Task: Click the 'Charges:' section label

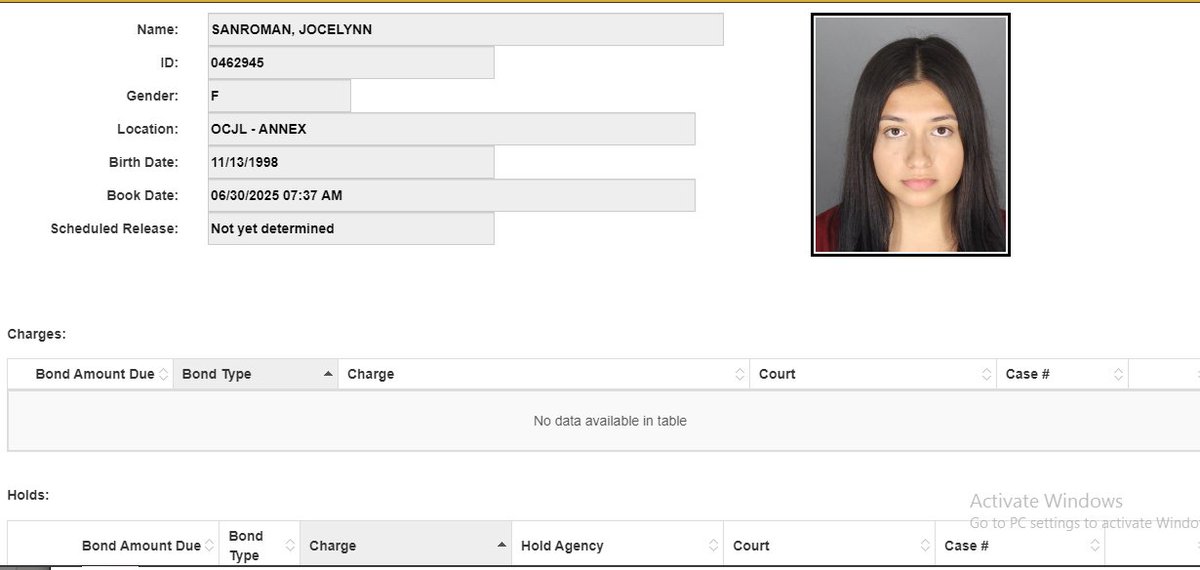Action: (37, 334)
